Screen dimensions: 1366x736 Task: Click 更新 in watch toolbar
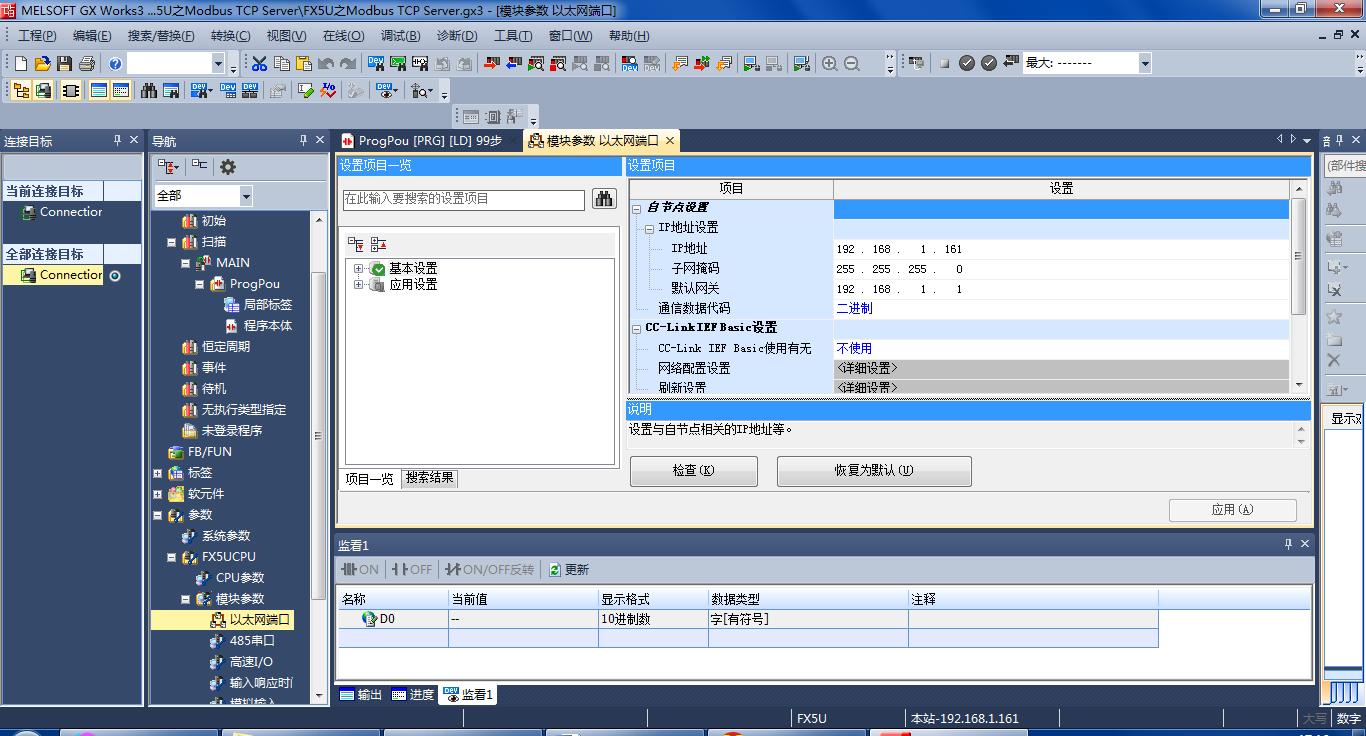tap(569, 569)
